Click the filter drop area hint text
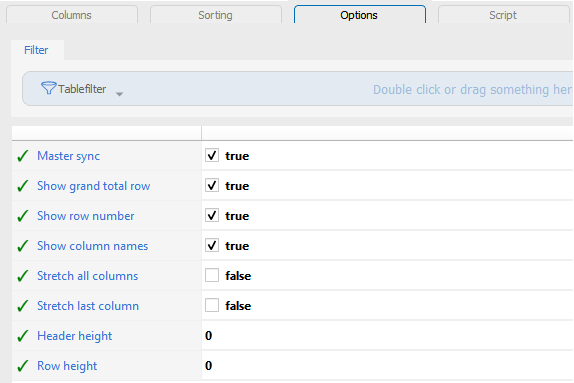Image resolution: width=574 pixels, height=383 pixels. (x=472, y=90)
